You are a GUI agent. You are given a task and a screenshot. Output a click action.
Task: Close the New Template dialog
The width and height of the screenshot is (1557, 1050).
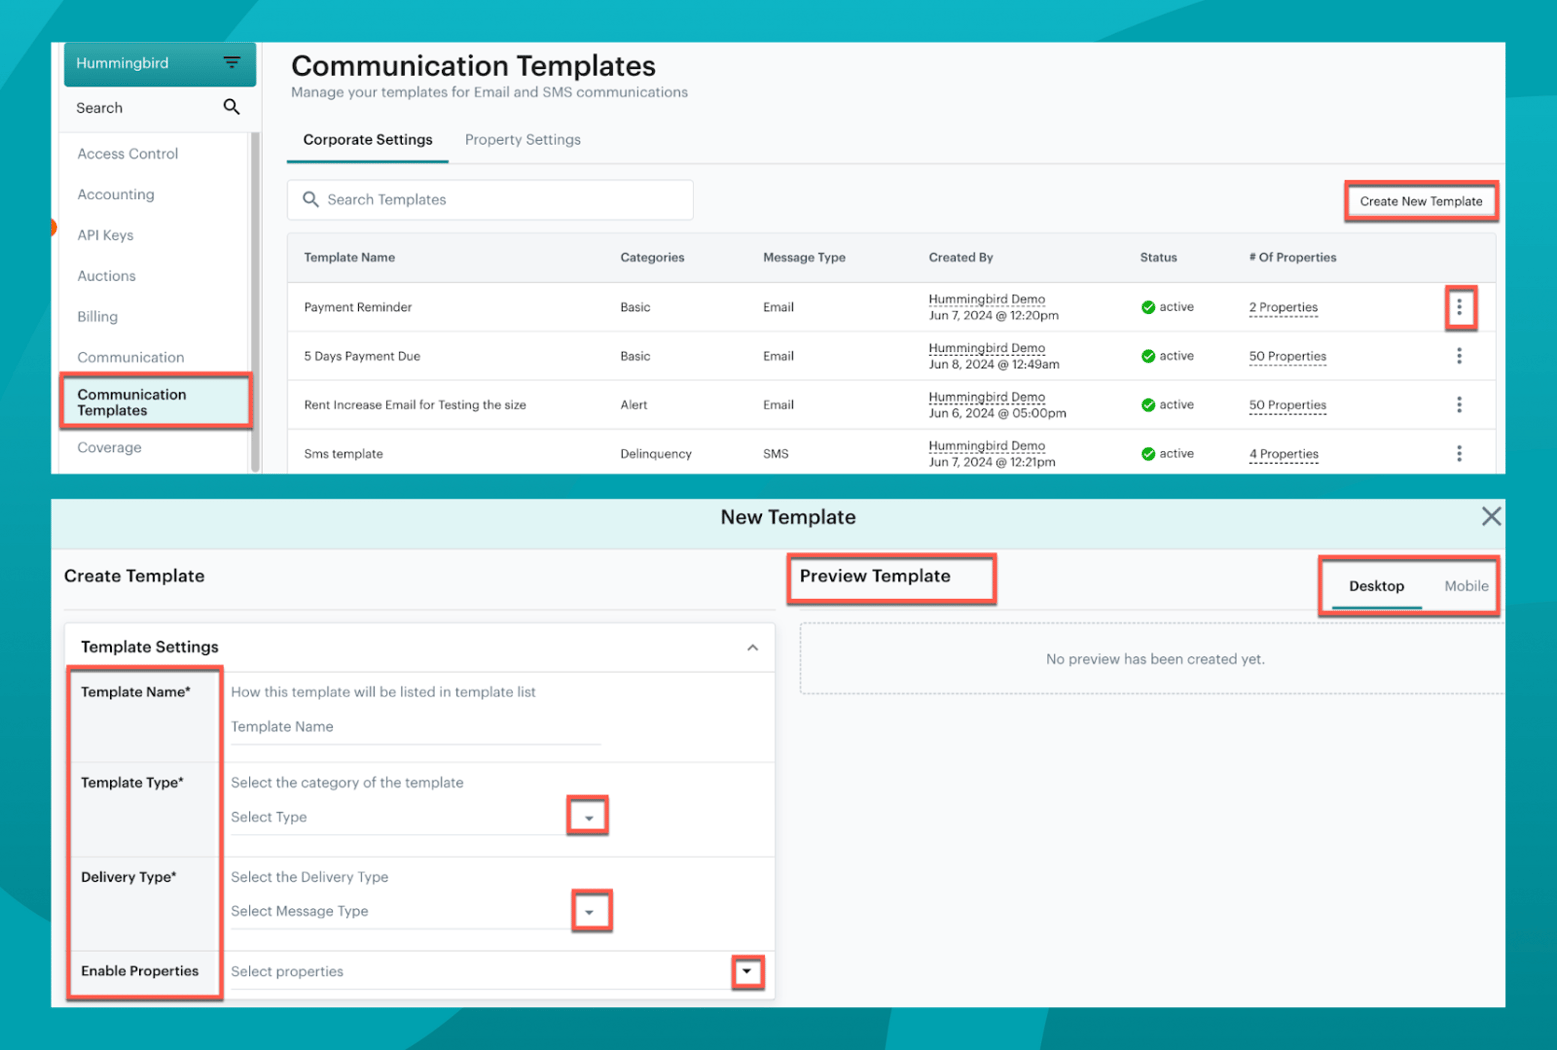point(1491,517)
